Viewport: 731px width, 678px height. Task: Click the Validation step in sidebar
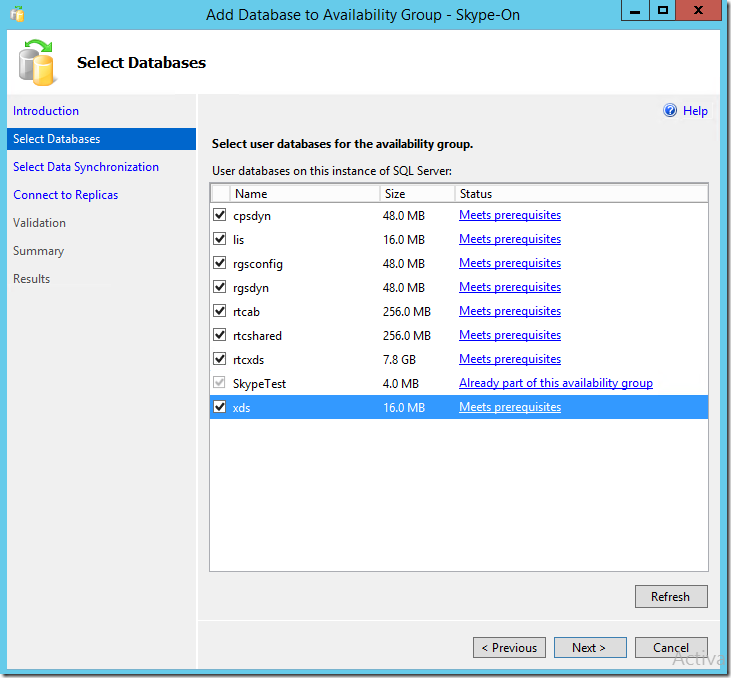point(39,223)
